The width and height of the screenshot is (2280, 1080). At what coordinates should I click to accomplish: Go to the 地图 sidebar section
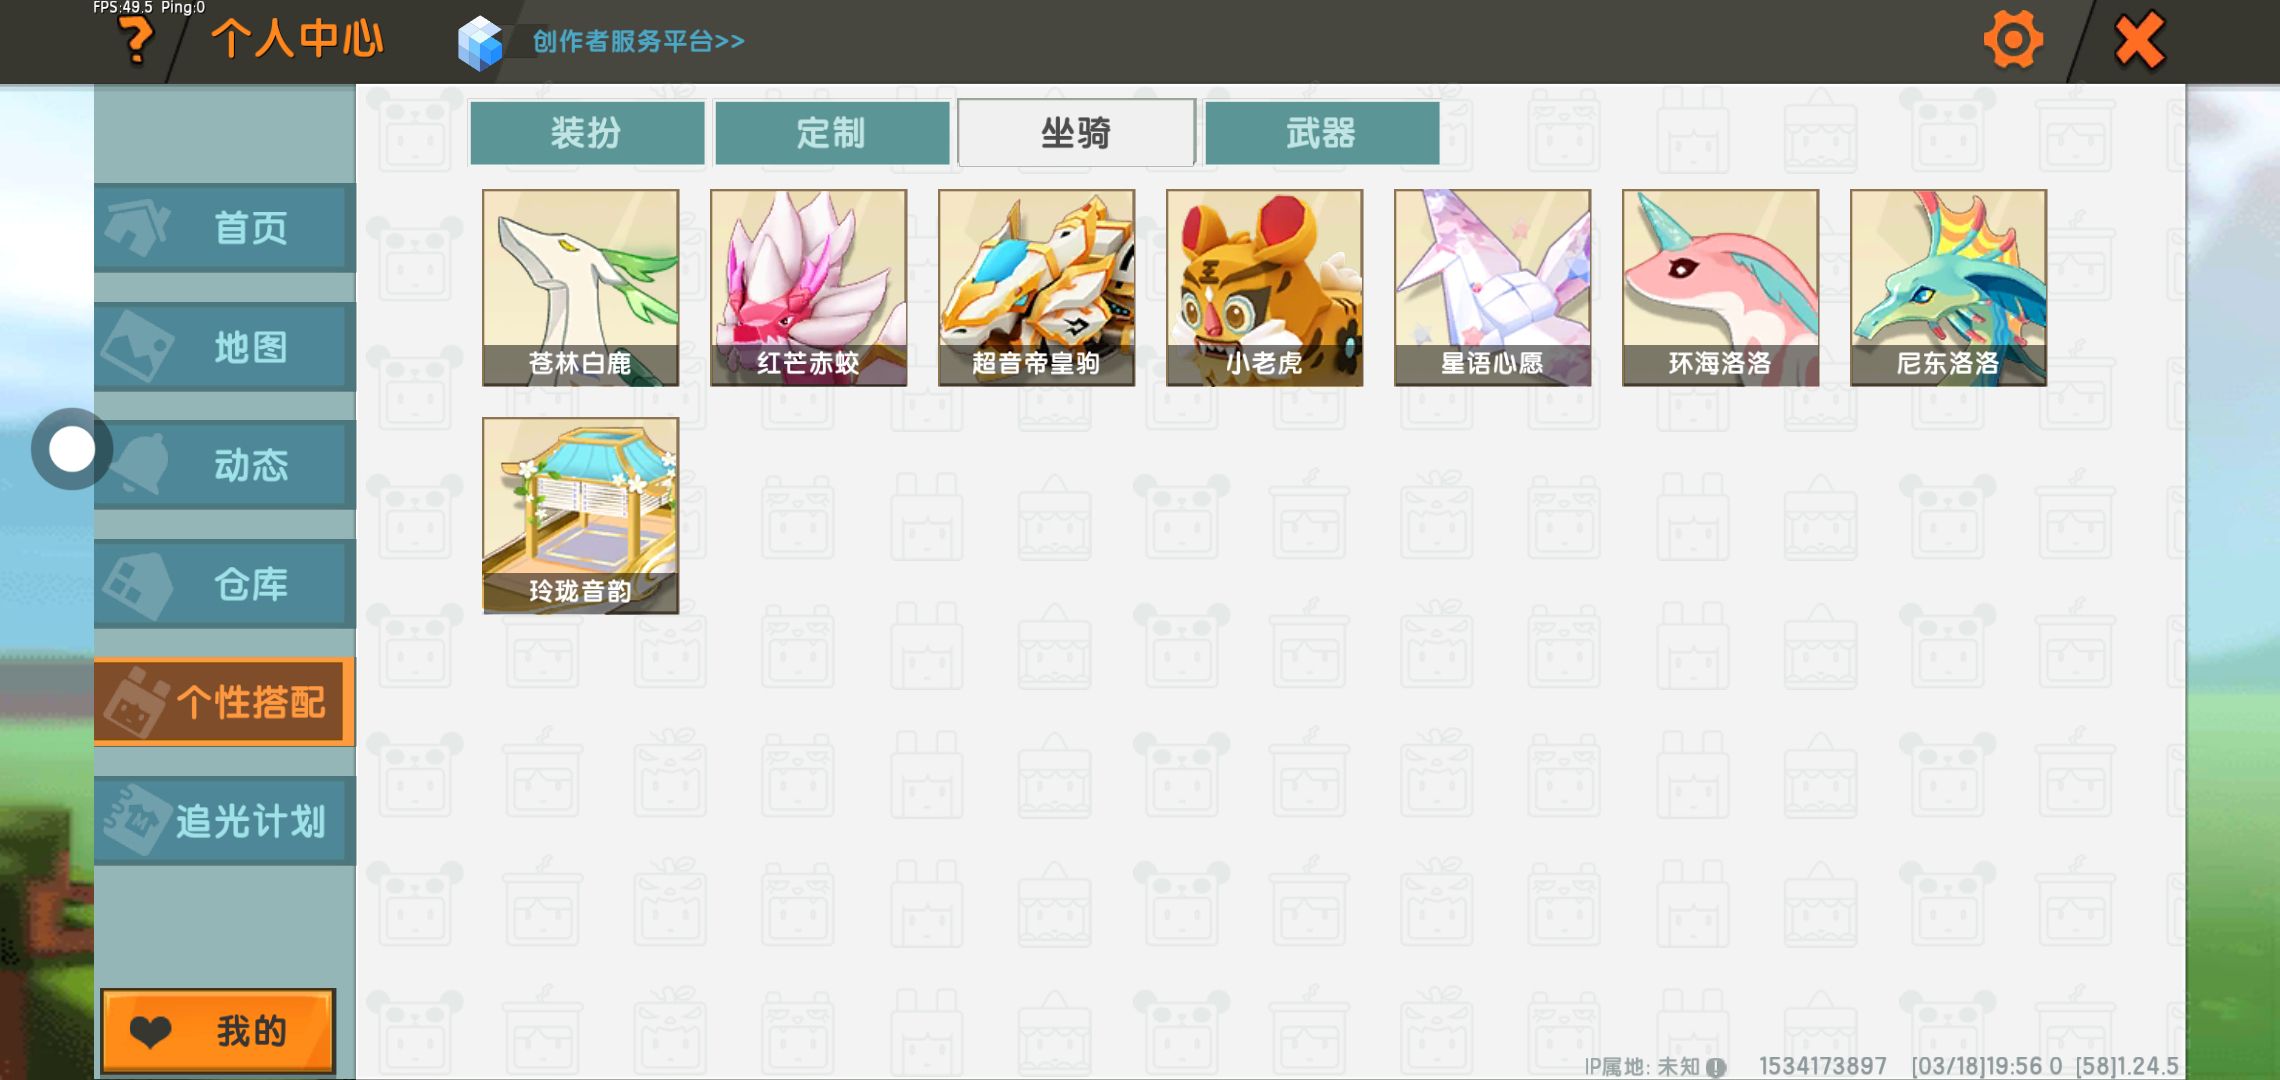pos(225,347)
